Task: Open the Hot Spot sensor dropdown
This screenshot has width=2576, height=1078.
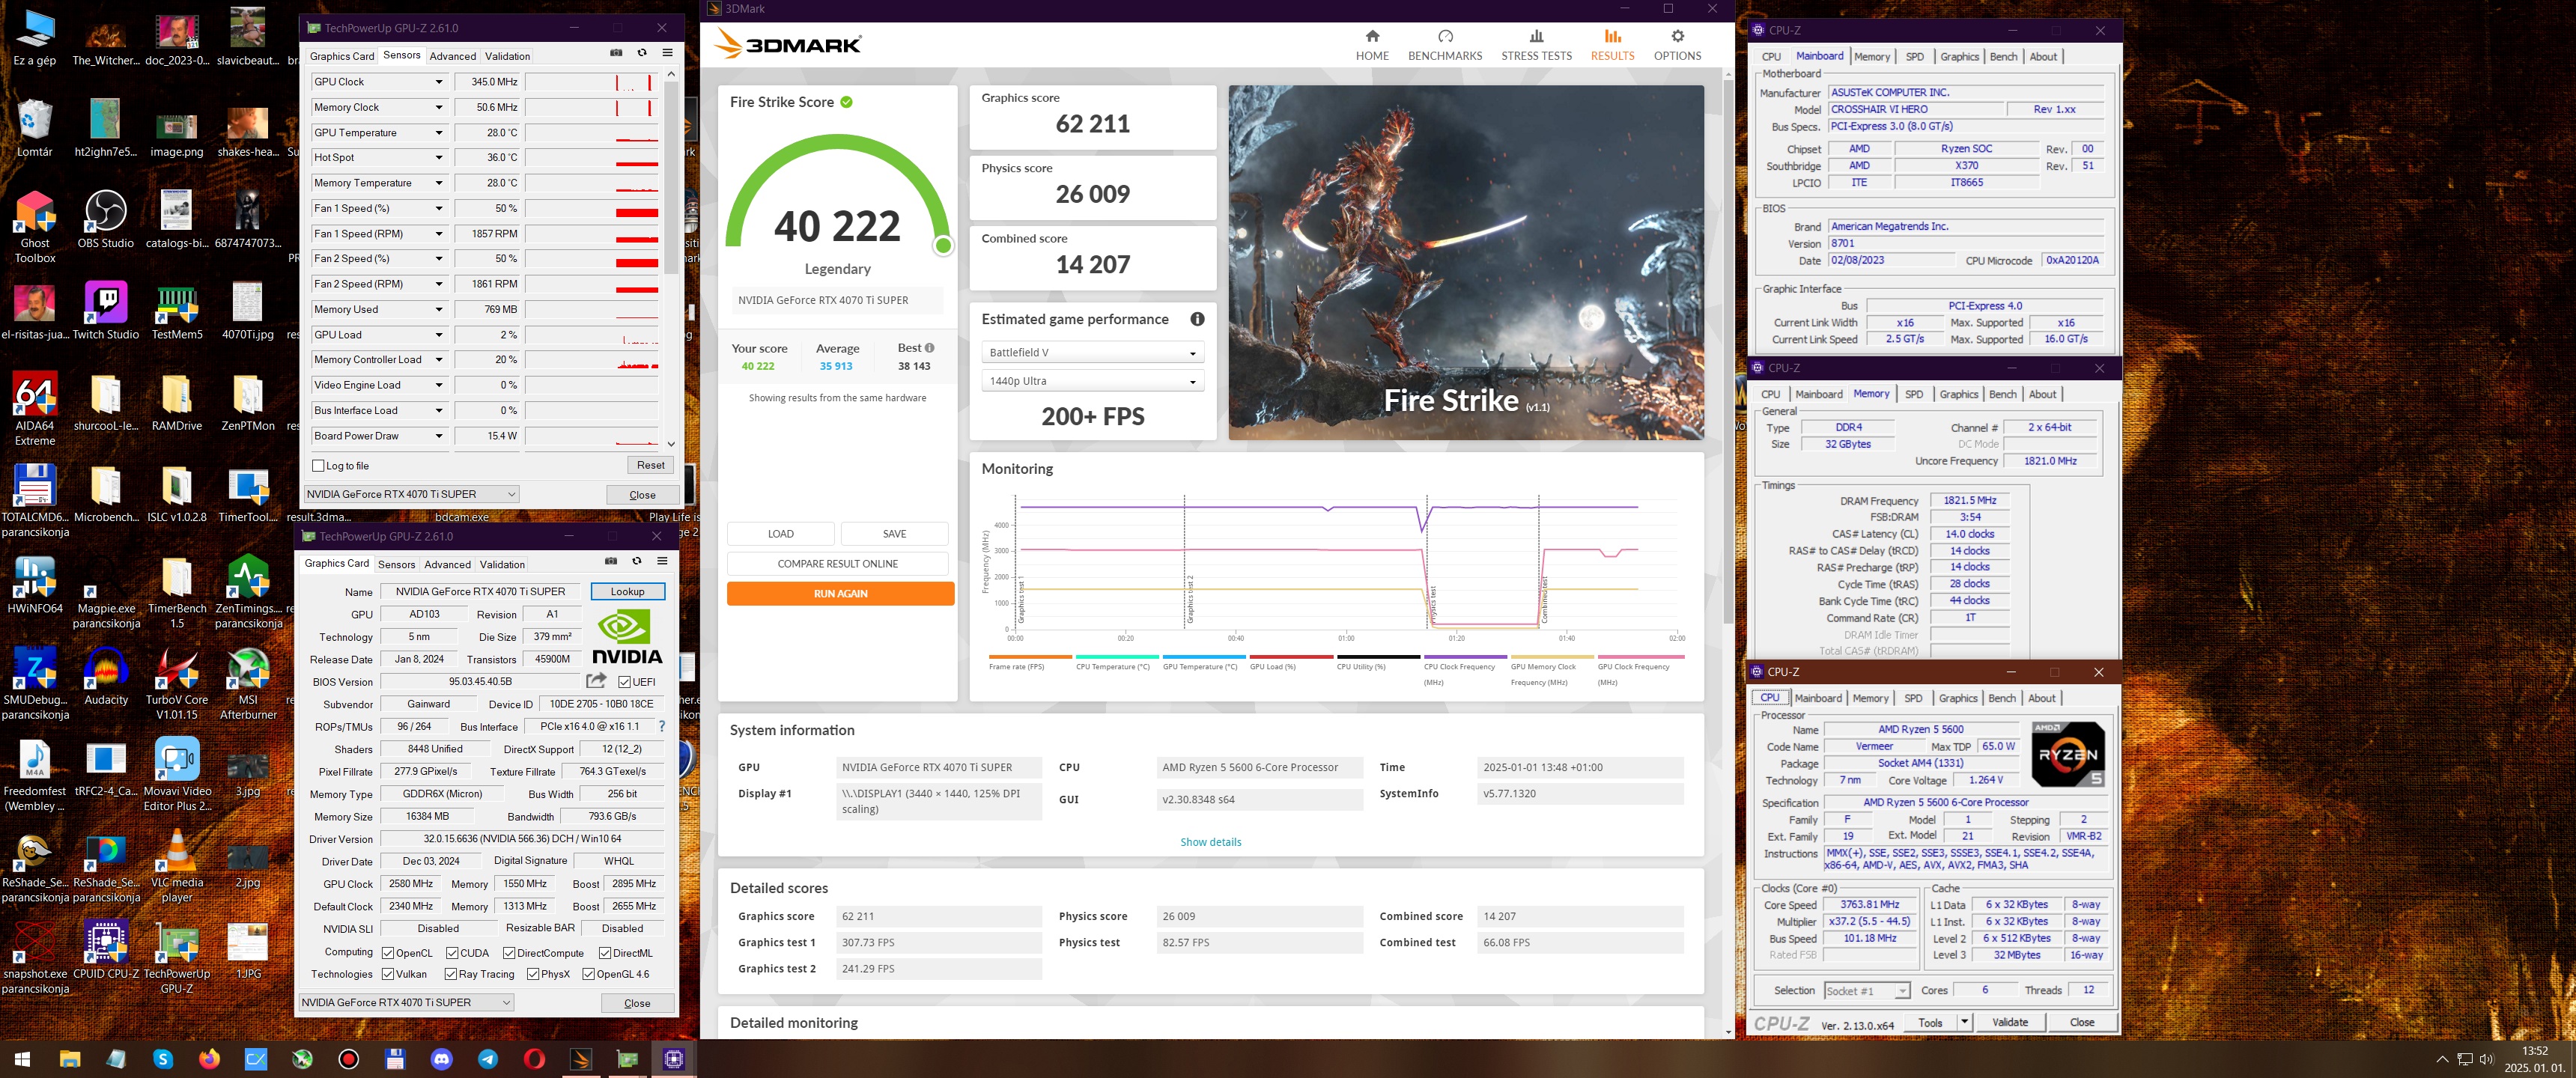Action: (x=438, y=157)
